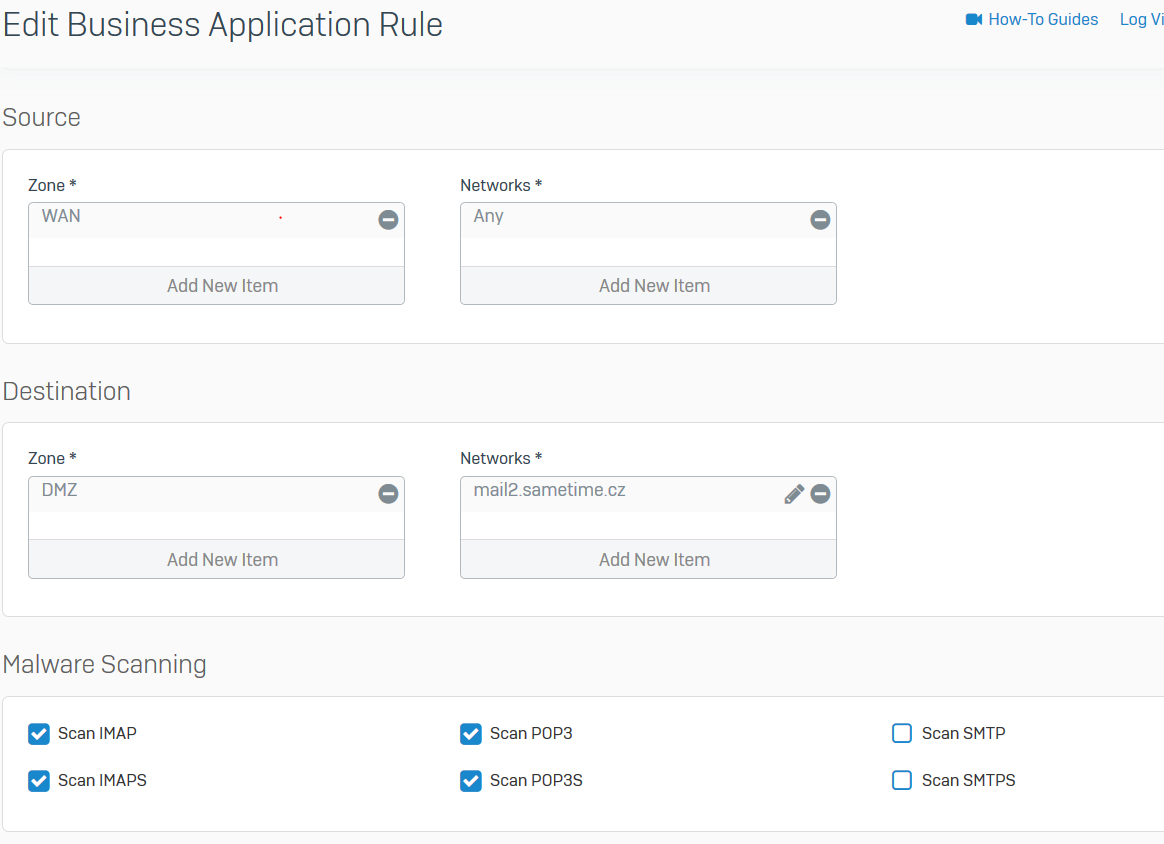This screenshot has height=844, width=1164.
Task: Remove Any from the source networks list
Action: click(820, 220)
